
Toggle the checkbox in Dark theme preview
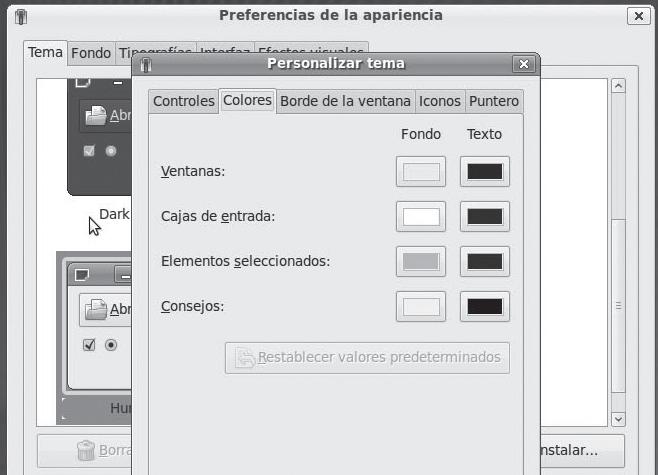tap(89, 151)
